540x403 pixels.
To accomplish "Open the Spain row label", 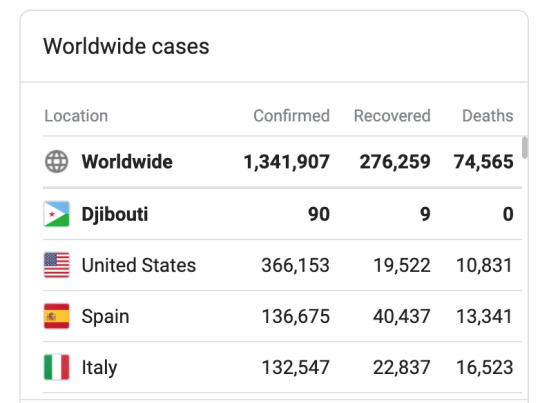I will [x=105, y=317].
